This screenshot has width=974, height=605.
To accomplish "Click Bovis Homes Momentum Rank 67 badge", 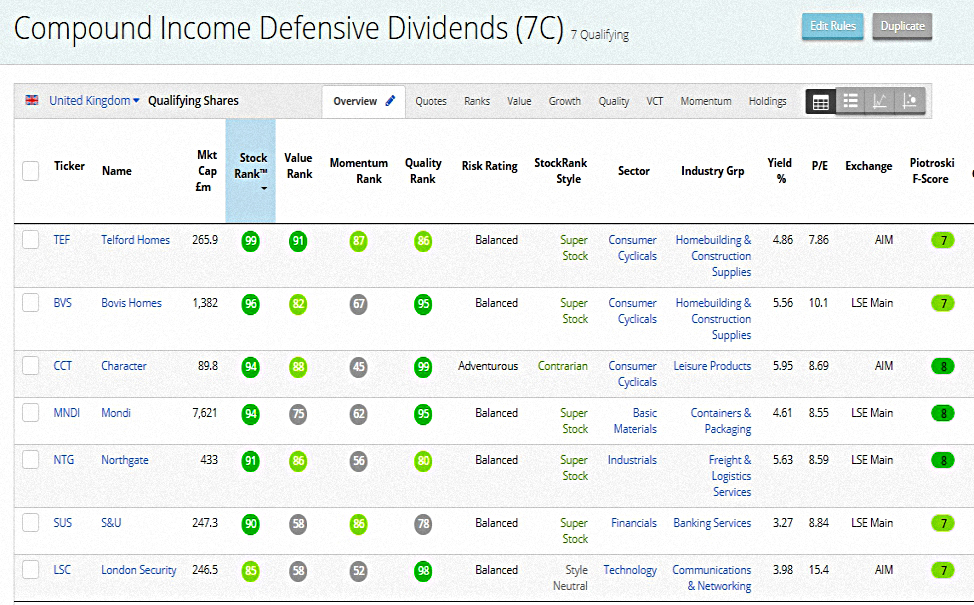I will point(358,304).
